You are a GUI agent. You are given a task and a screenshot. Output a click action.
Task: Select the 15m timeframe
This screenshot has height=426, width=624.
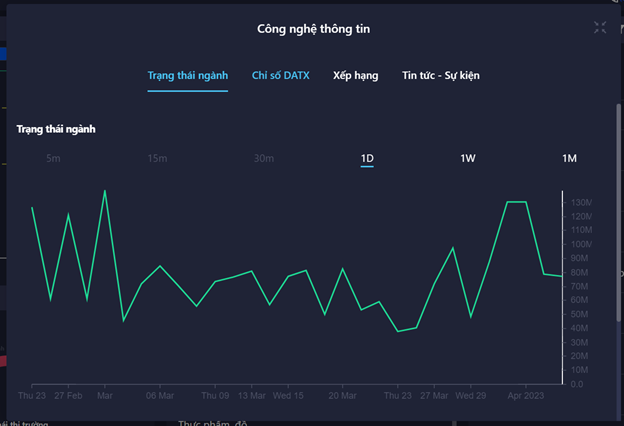(x=157, y=158)
